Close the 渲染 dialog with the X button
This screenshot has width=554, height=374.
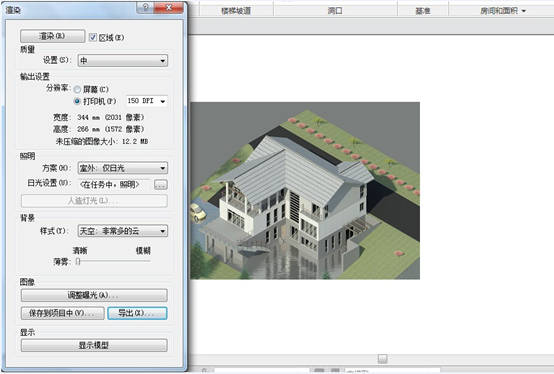coord(169,7)
